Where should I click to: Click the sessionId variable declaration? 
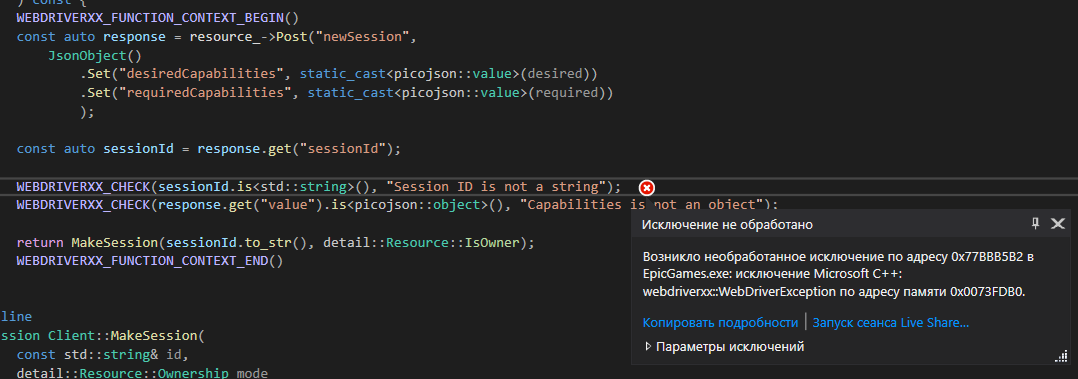(138, 149)
